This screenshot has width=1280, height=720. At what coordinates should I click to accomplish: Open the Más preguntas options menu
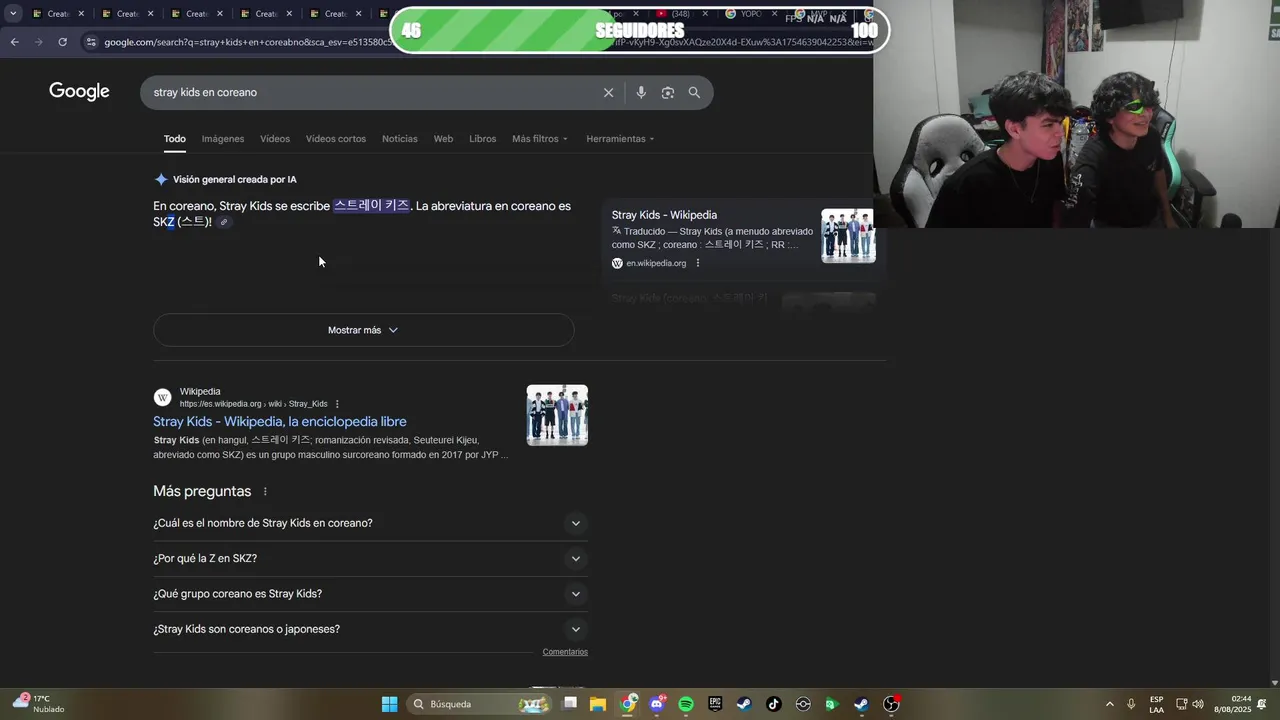(x=265, y=492)
